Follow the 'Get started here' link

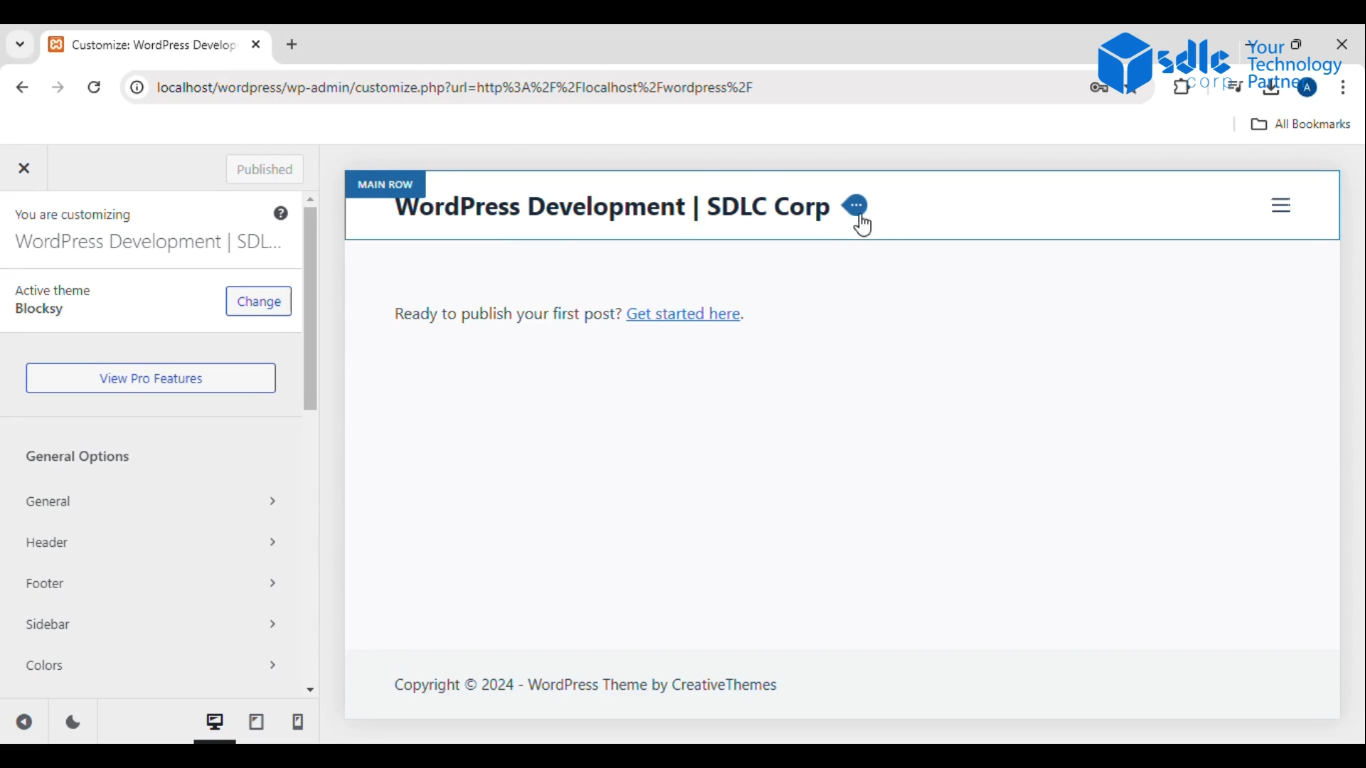click(683, 314)
